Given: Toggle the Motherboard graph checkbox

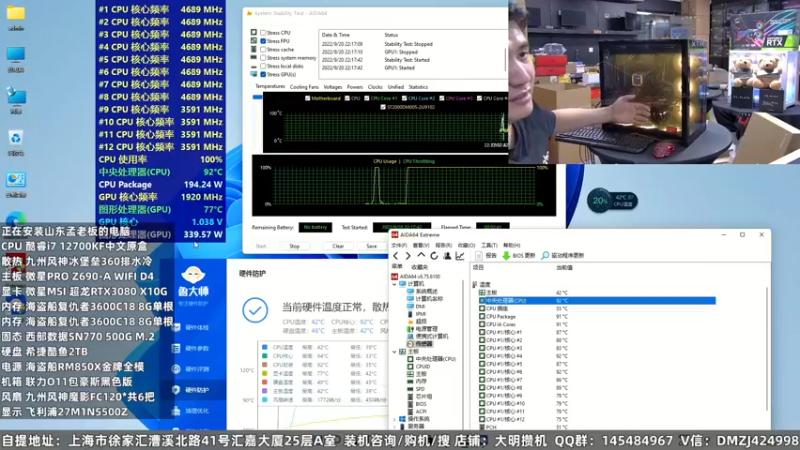Looking at the screenshot, I should pyautogui.click(x=308, y=98).
